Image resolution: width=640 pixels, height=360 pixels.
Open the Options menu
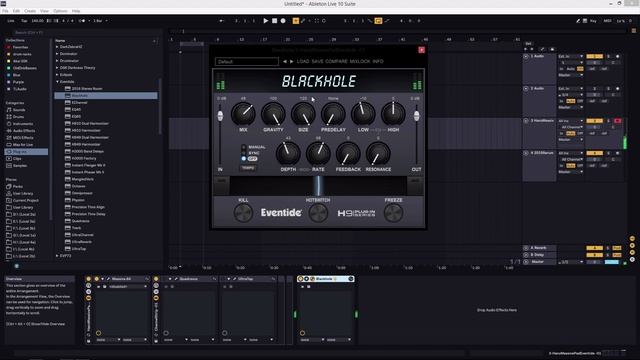point(60,11)
